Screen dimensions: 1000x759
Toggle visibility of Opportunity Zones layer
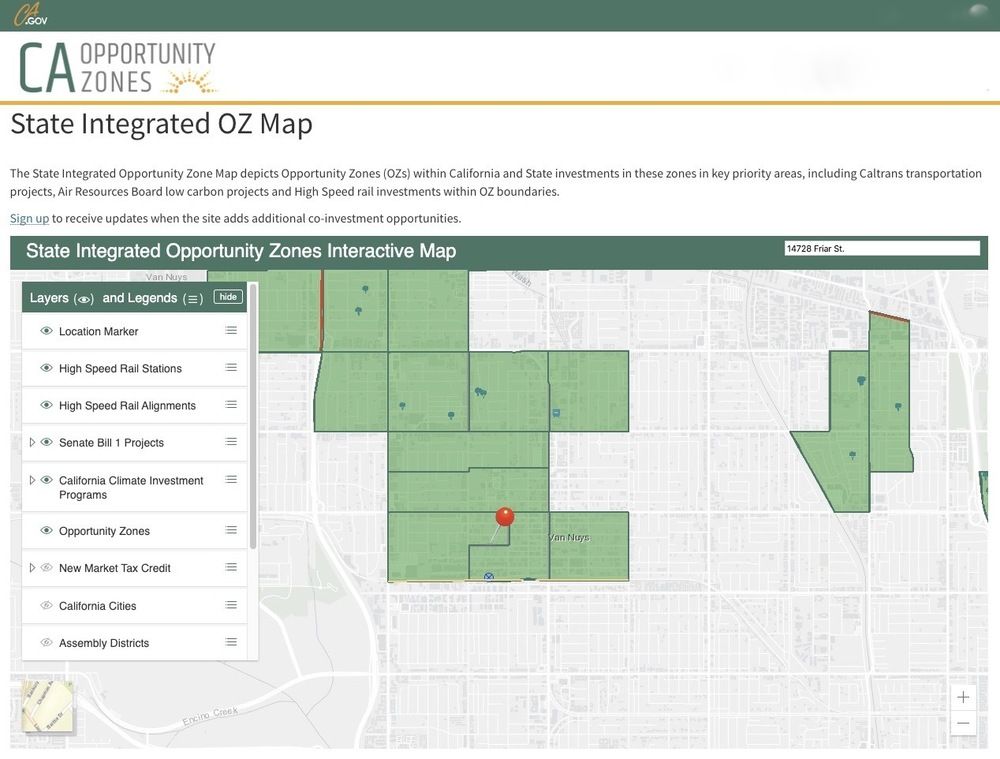tap(46, 530)
